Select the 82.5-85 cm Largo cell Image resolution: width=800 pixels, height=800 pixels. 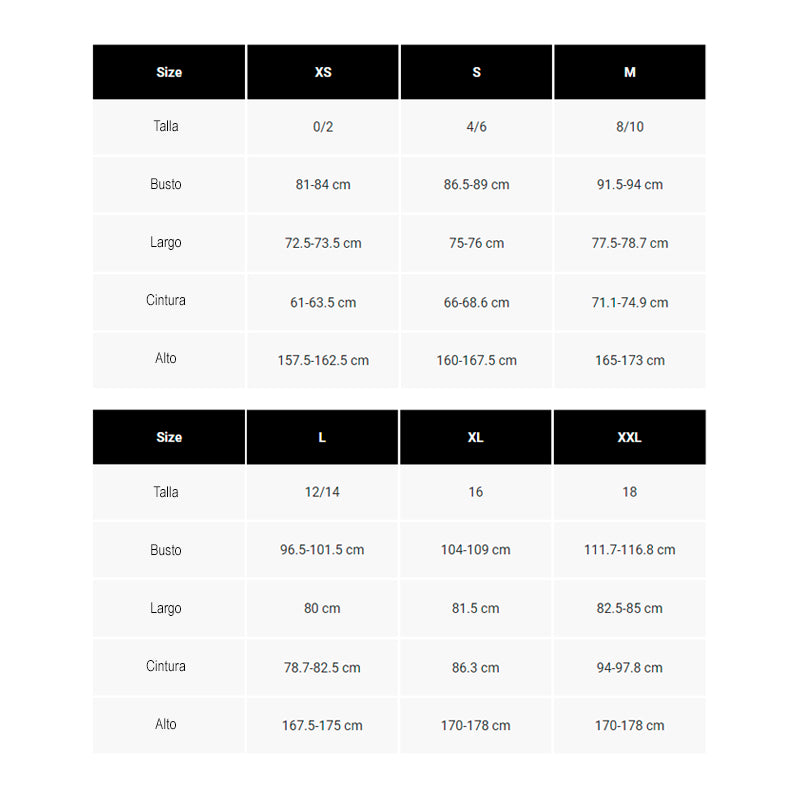coord(630,608)
